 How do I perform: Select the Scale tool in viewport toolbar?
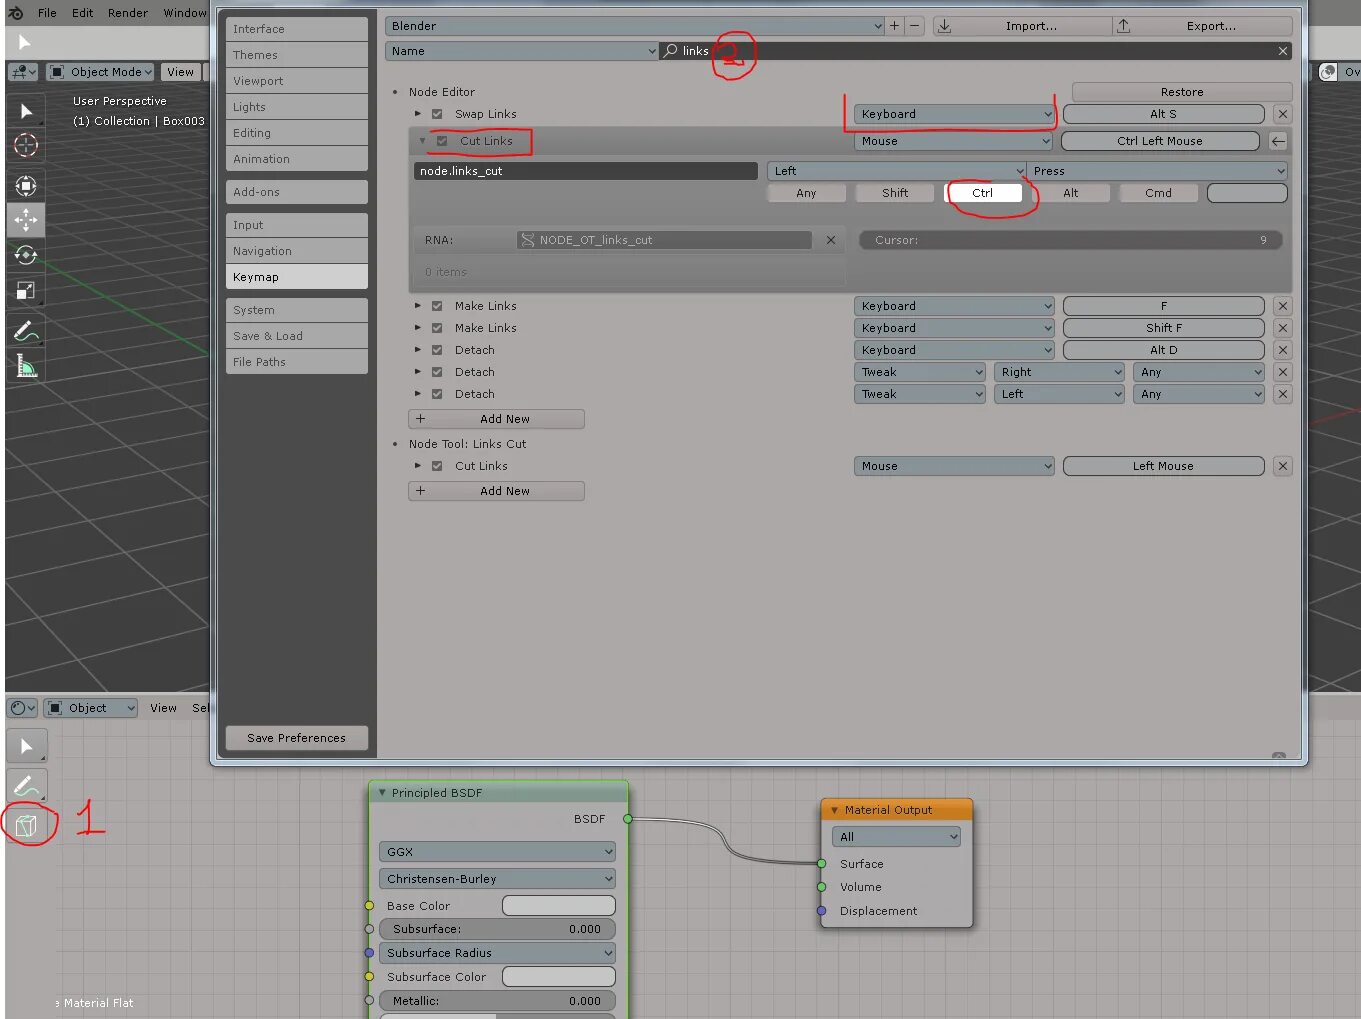(26, 290)
